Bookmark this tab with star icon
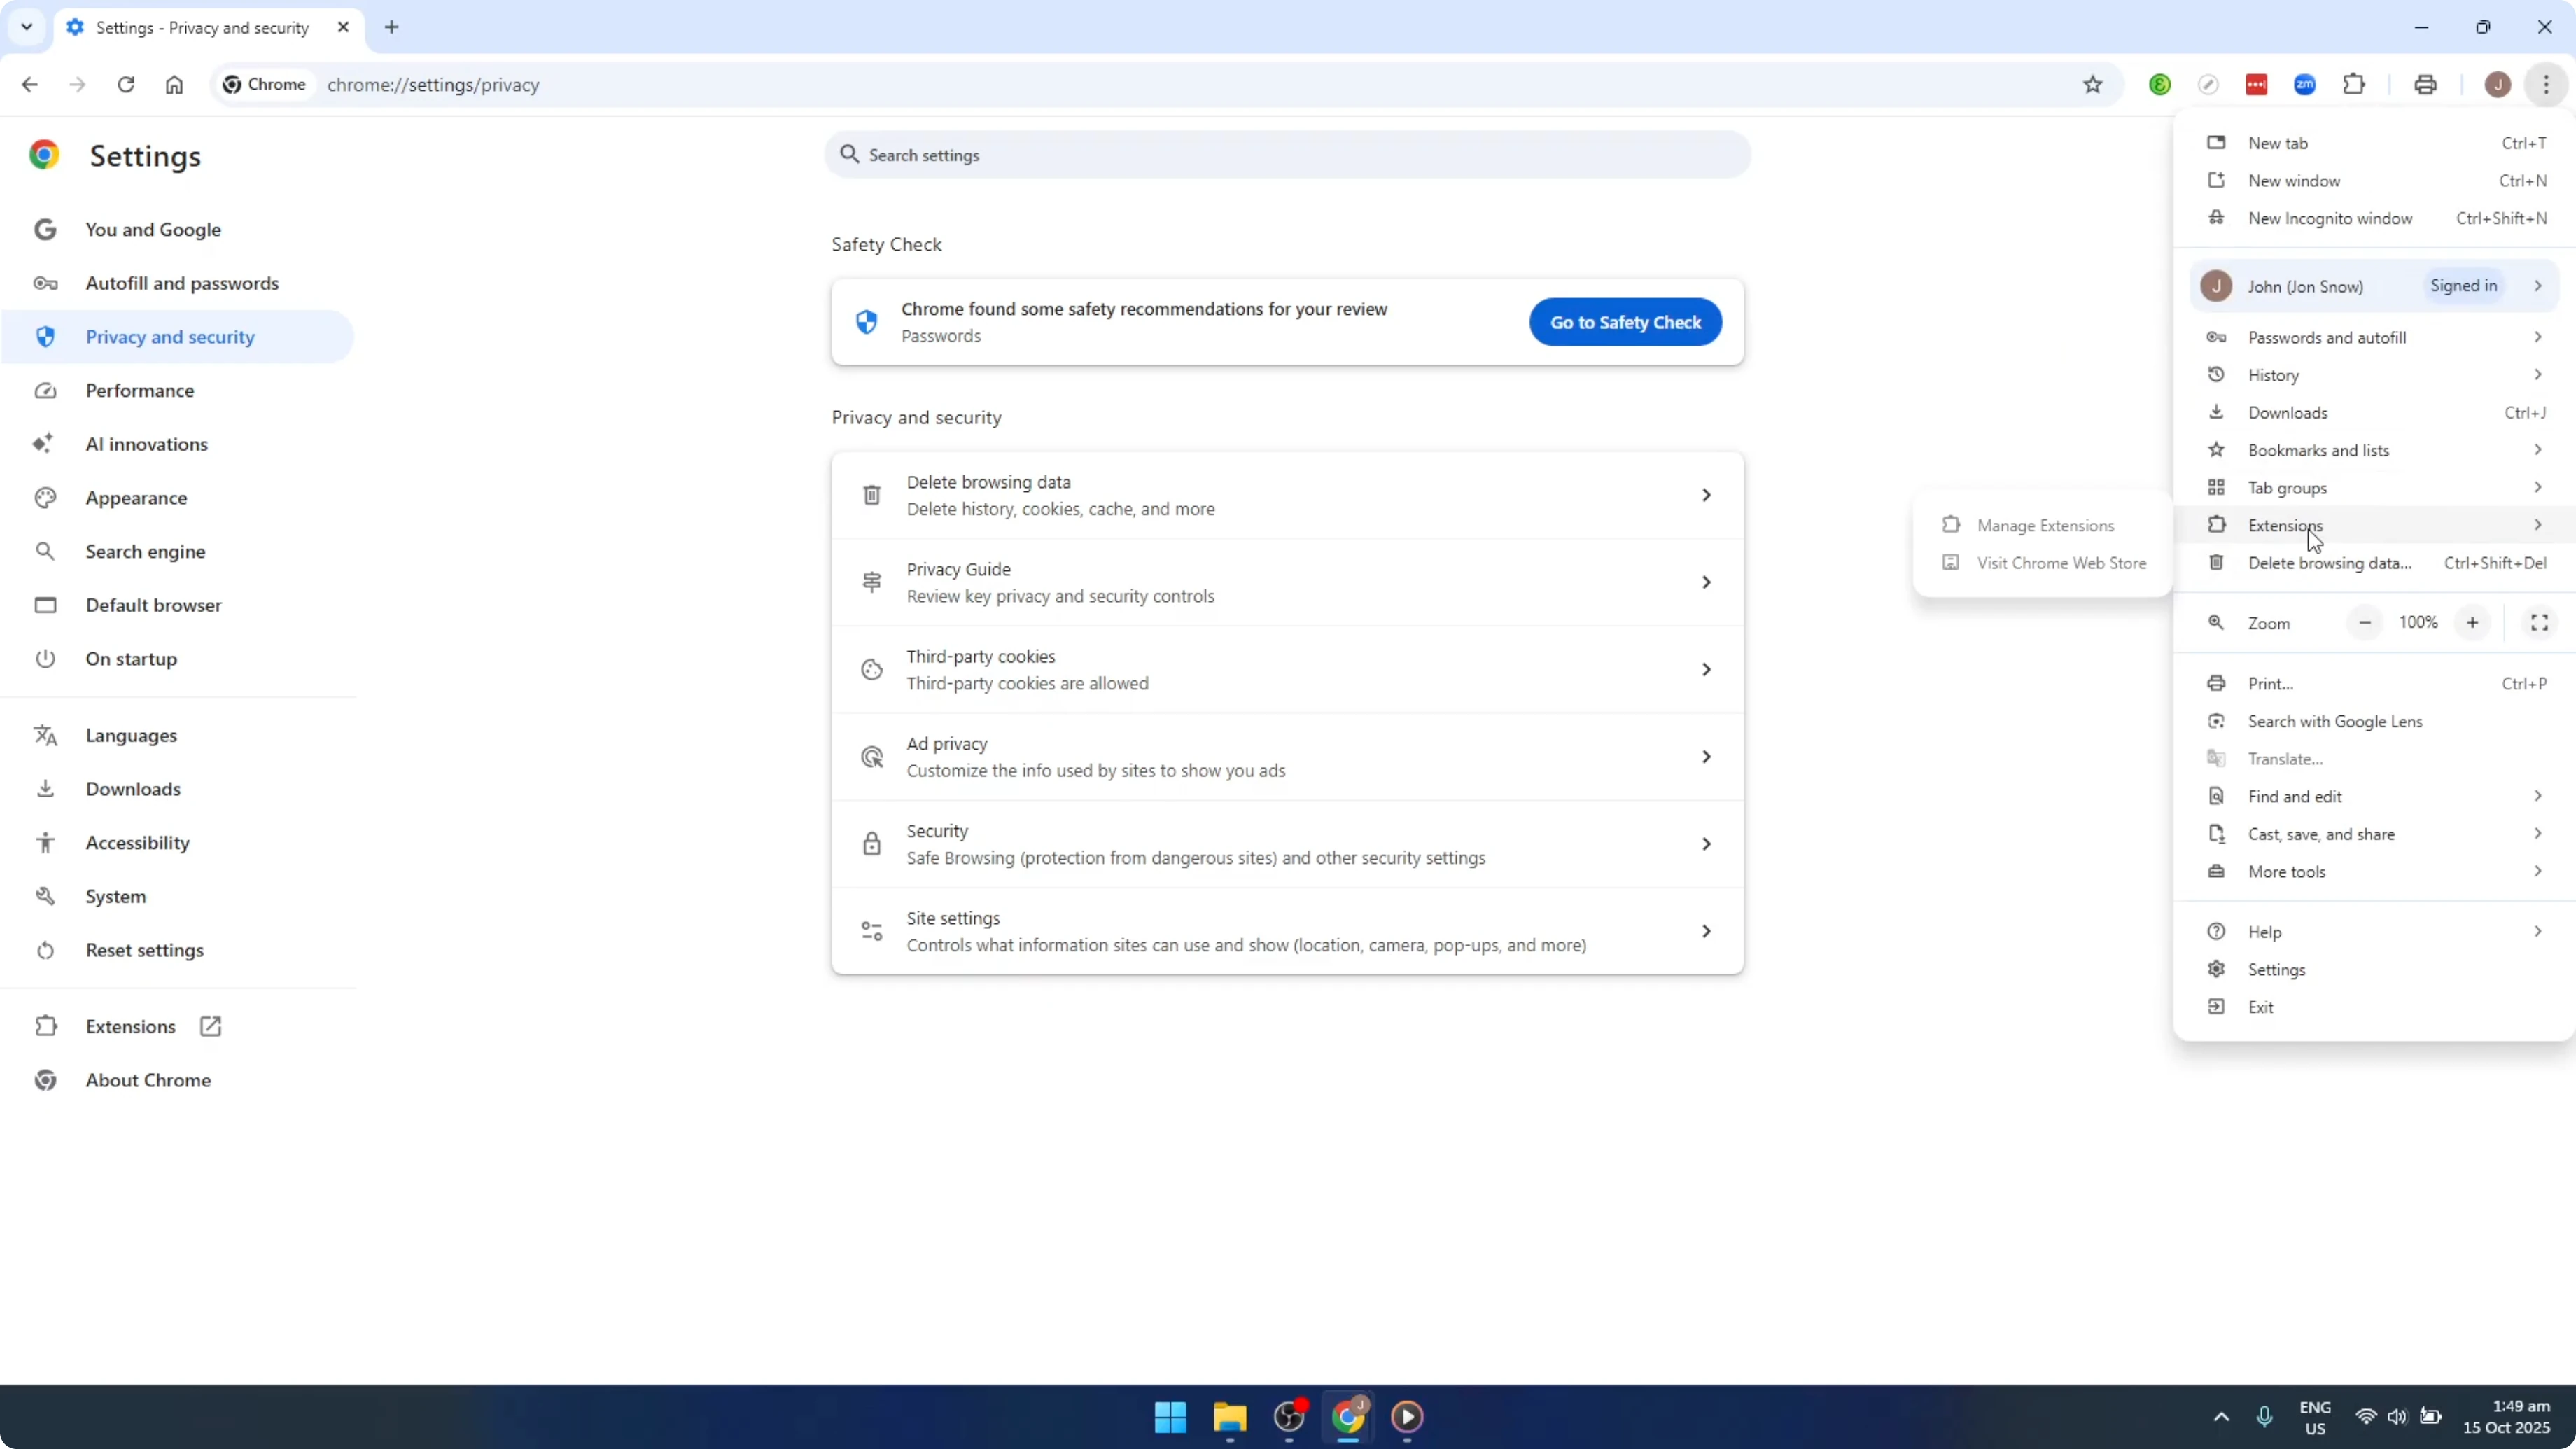Screen dimensions: 2576x1449 coord(2093,85)
